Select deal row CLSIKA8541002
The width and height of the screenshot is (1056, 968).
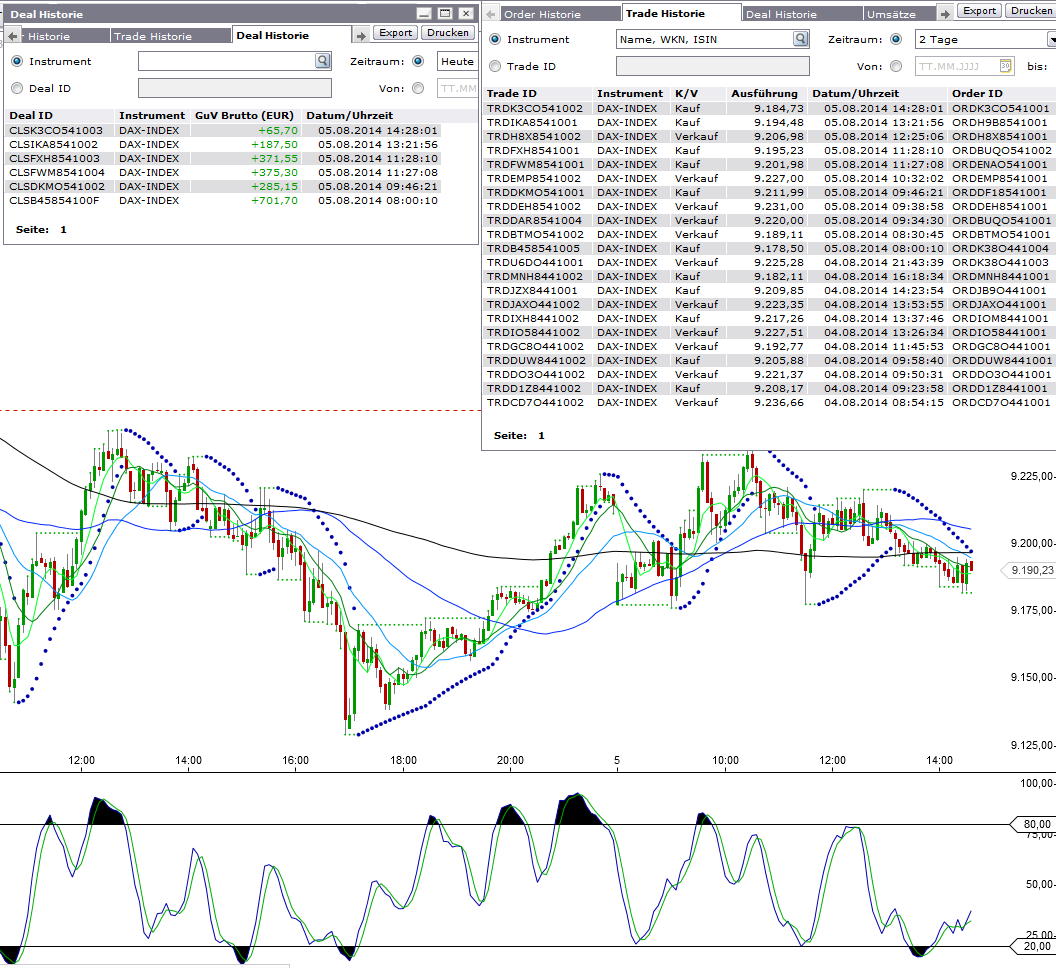click(224, 144)
